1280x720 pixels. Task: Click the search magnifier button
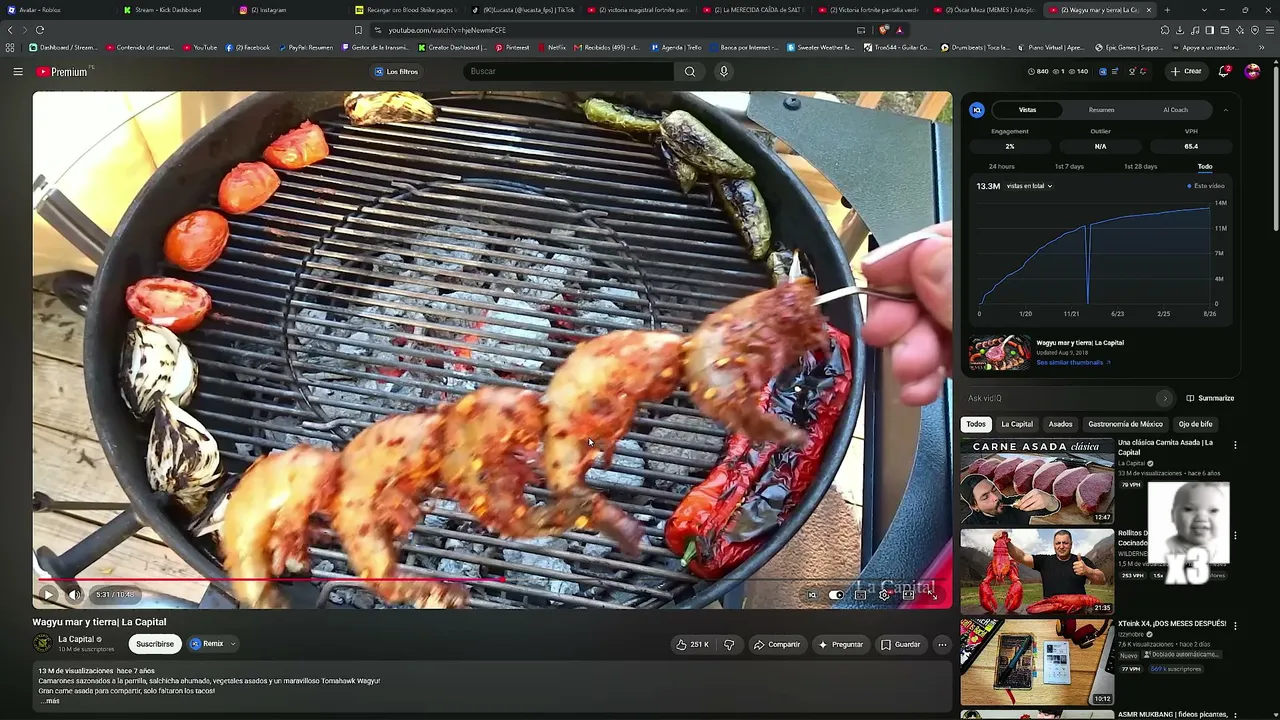(x=690, y=72)
